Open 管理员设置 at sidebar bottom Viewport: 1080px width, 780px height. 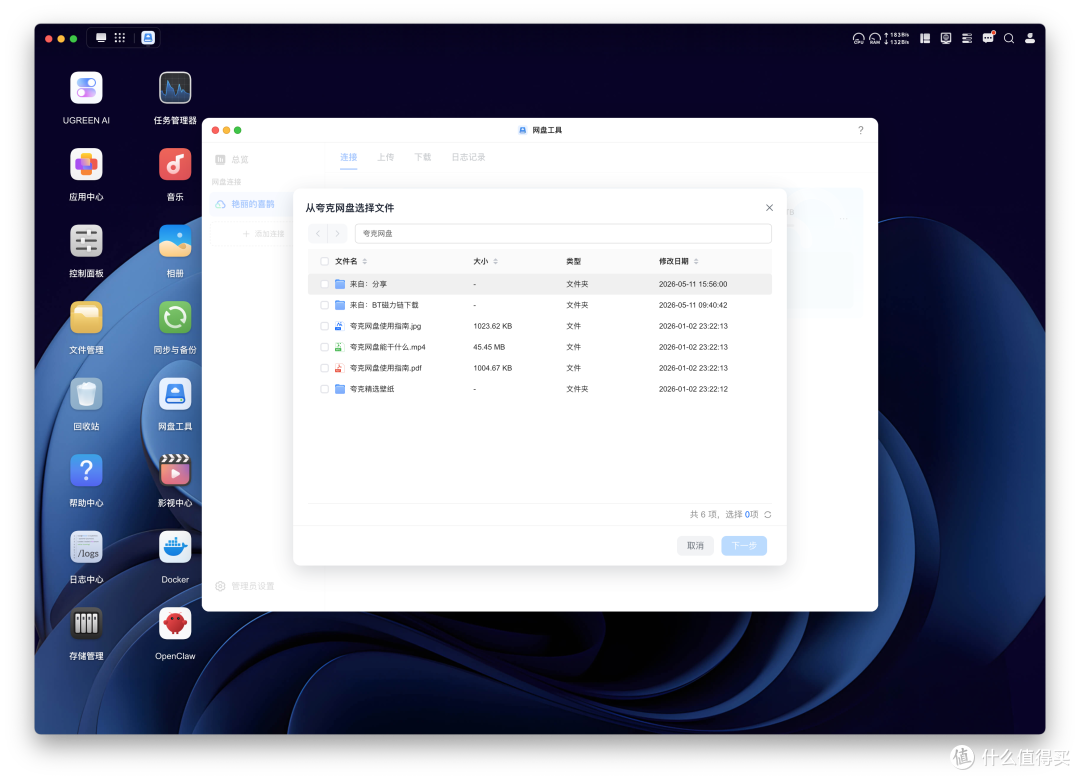[245, 586]
